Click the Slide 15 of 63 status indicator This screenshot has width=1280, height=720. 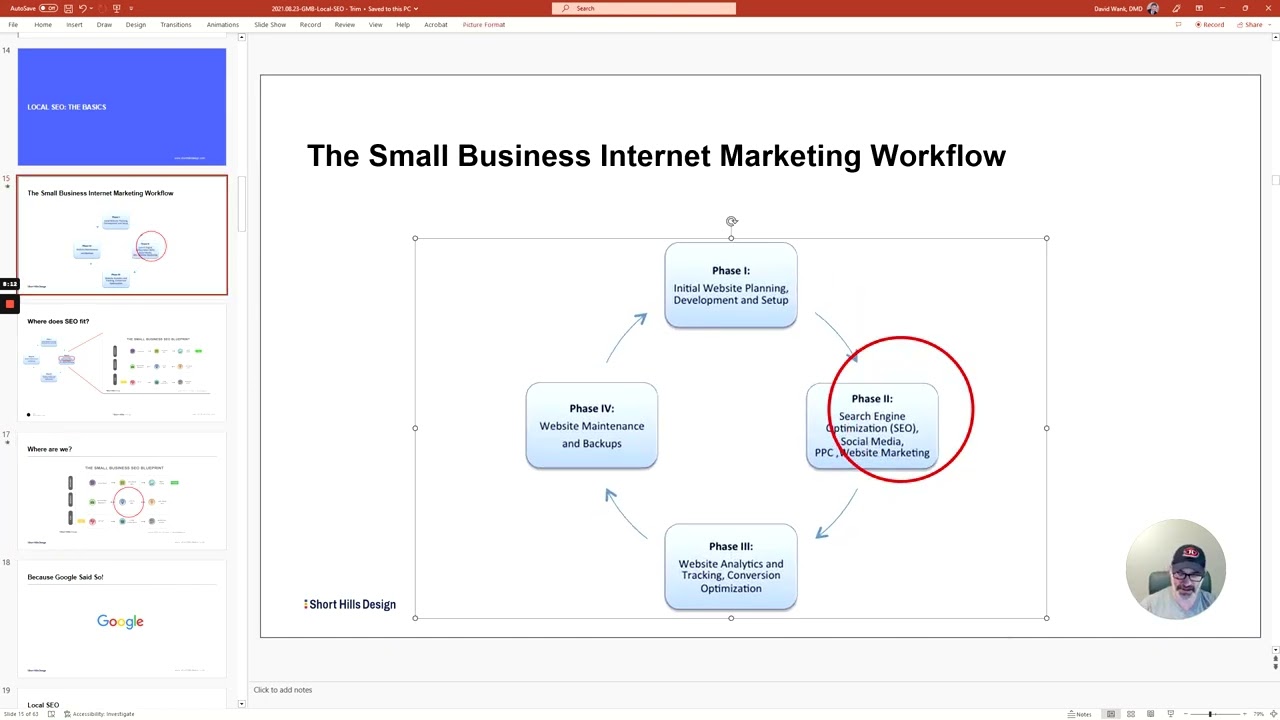point(22,714)
